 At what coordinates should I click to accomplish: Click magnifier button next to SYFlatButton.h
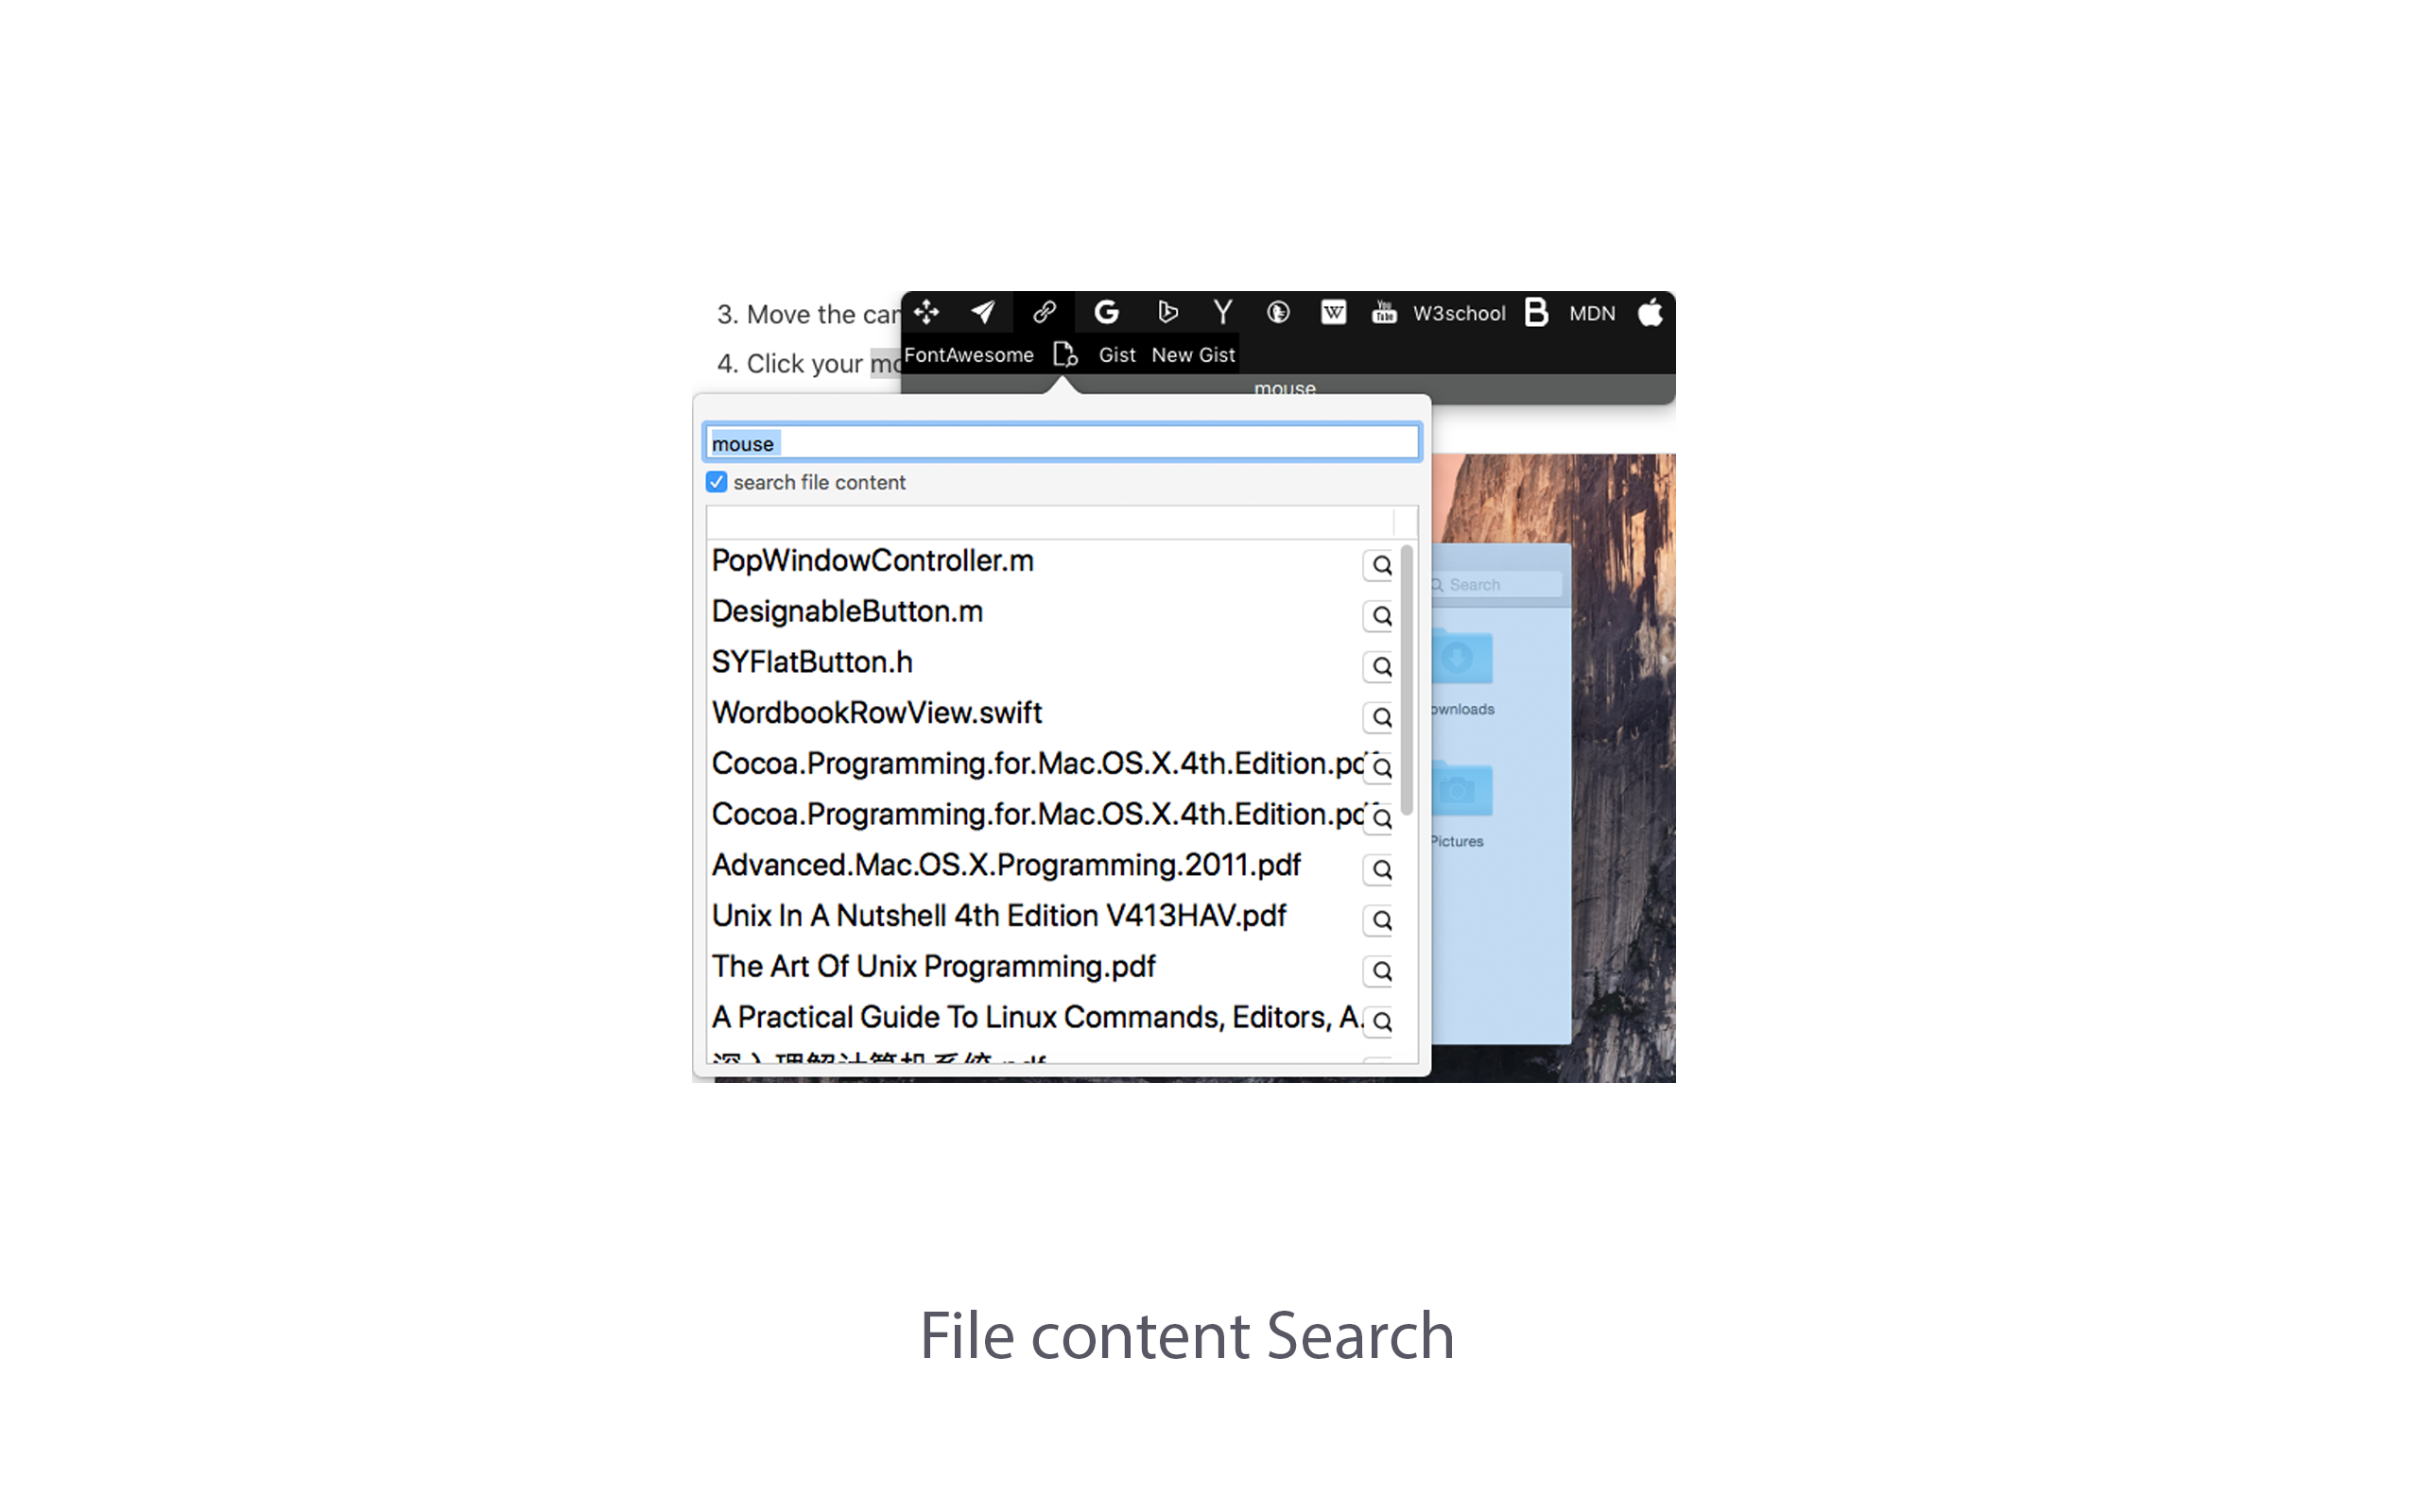tap(1381, 667)
